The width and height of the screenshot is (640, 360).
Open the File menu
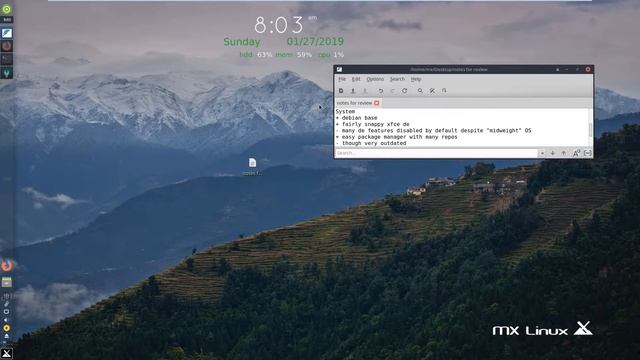[x=342, y=79]
